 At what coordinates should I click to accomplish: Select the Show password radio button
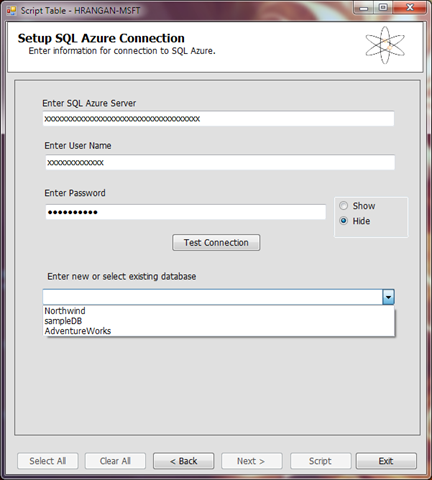343,206
